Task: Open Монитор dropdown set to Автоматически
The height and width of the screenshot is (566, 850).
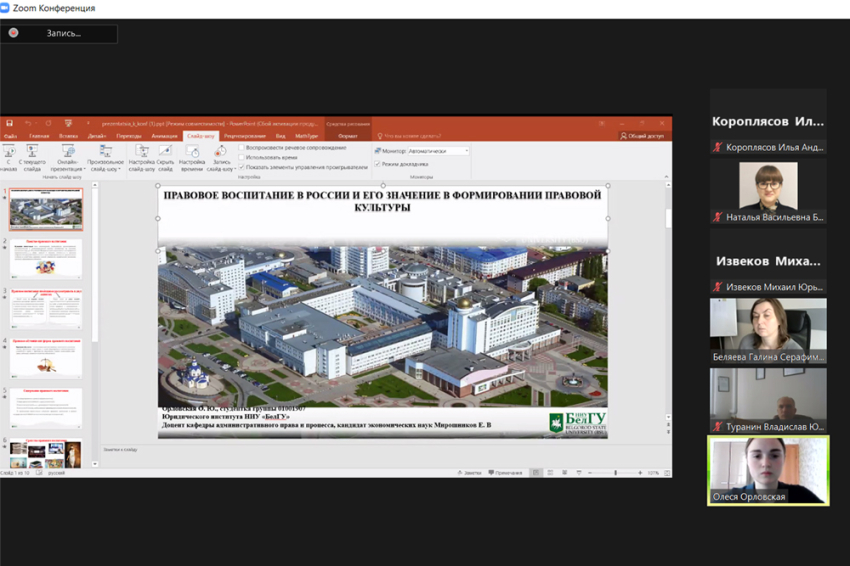Action: click(438, 151)
